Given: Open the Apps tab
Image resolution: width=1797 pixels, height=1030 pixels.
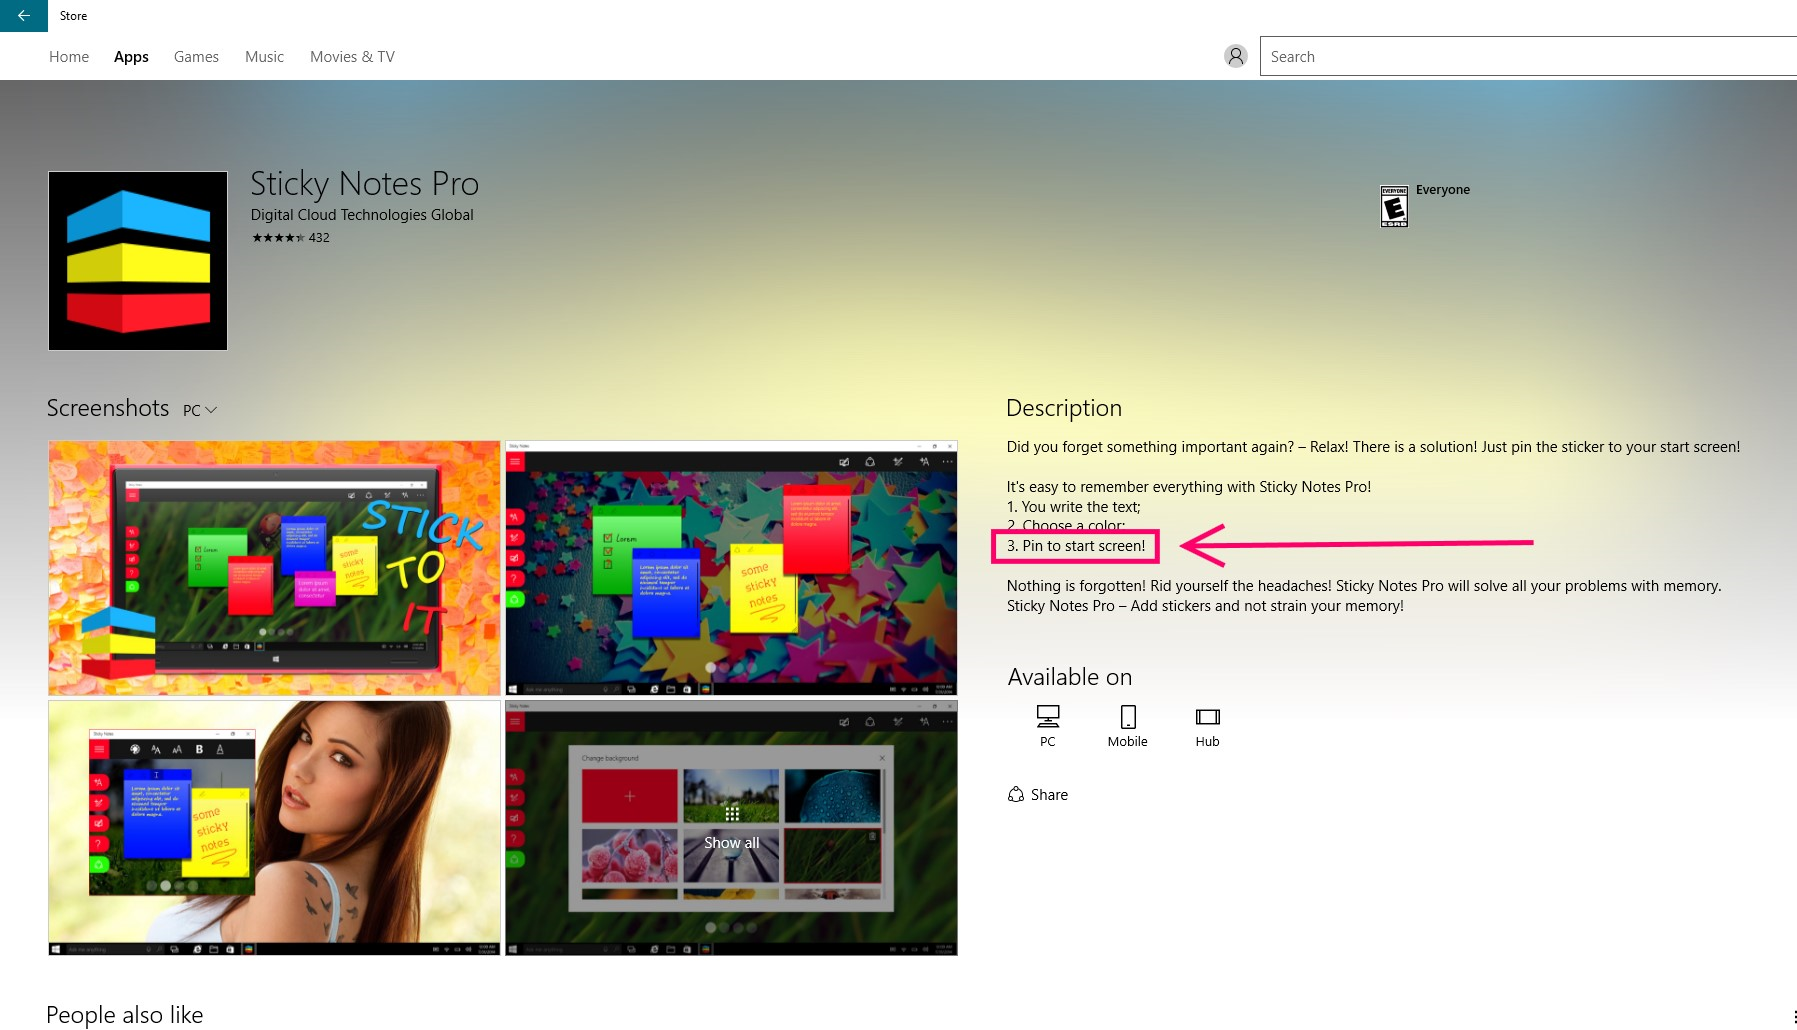Looking at the screenshot, I should point(131,57).
